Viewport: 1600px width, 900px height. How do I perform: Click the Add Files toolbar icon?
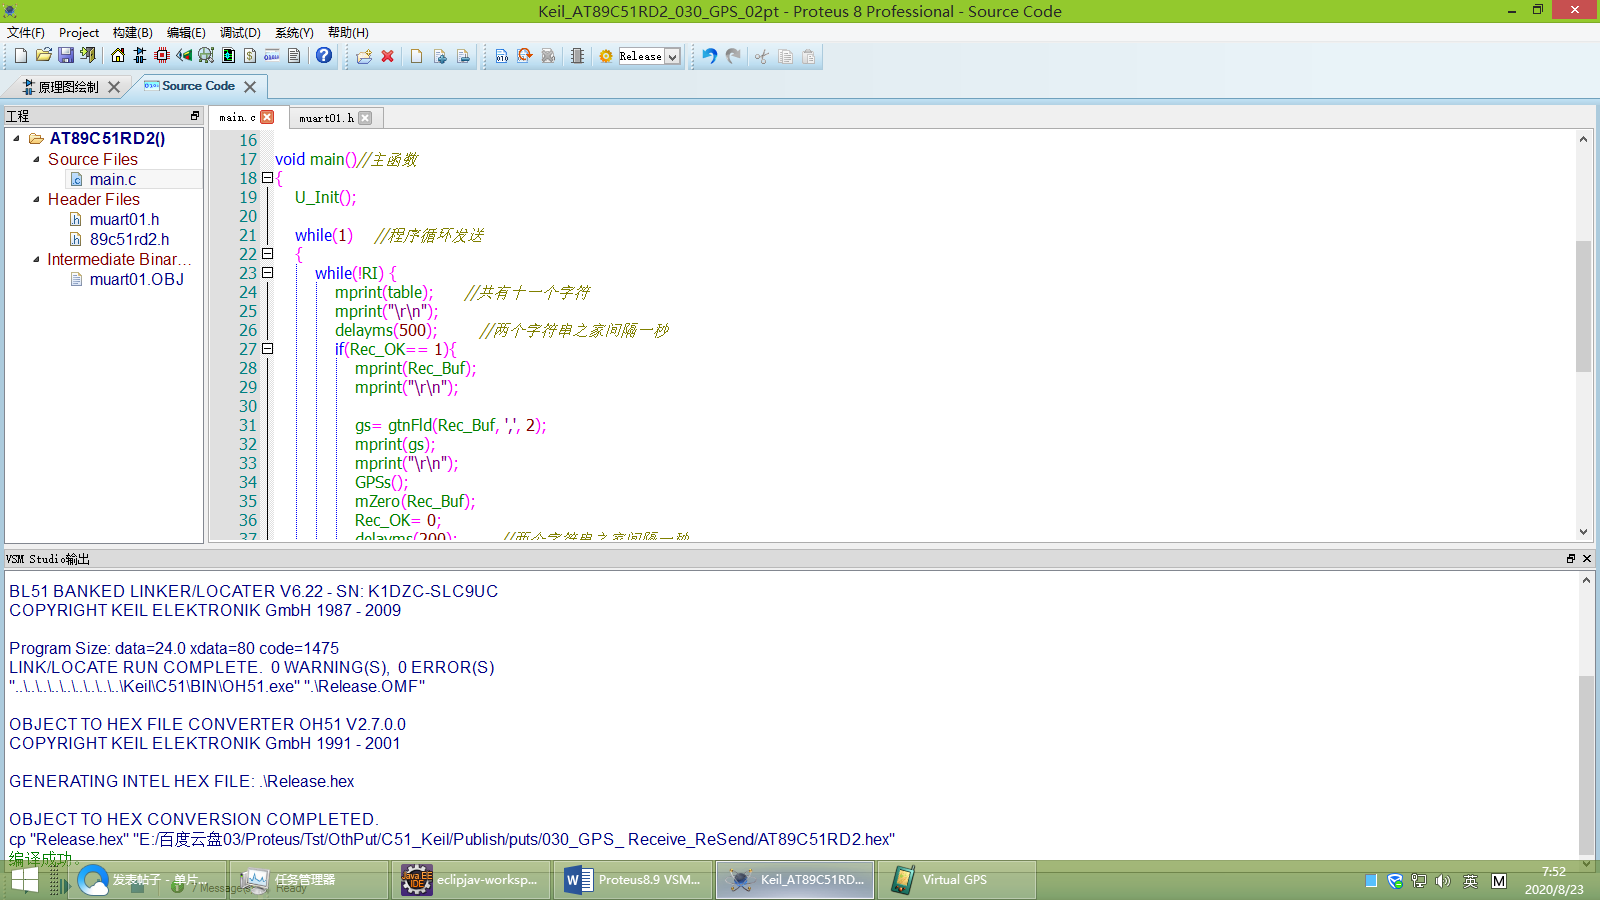(440, 56)
